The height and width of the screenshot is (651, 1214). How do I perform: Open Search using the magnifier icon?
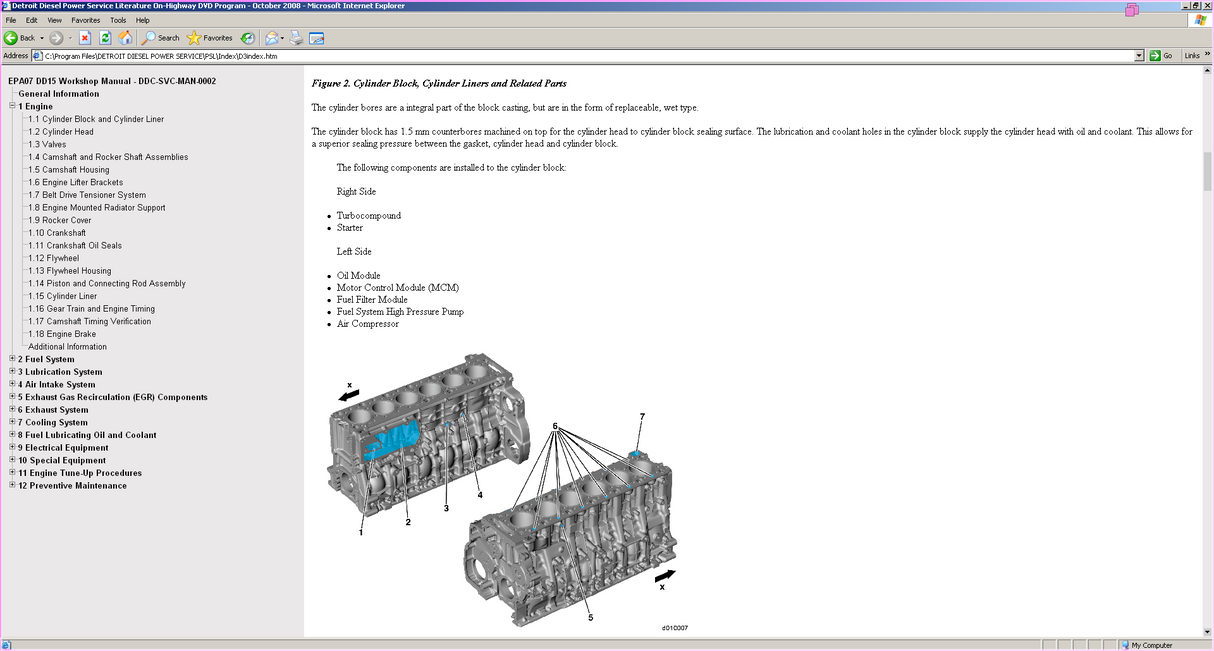pyautogui.click(x=148, y=38)
